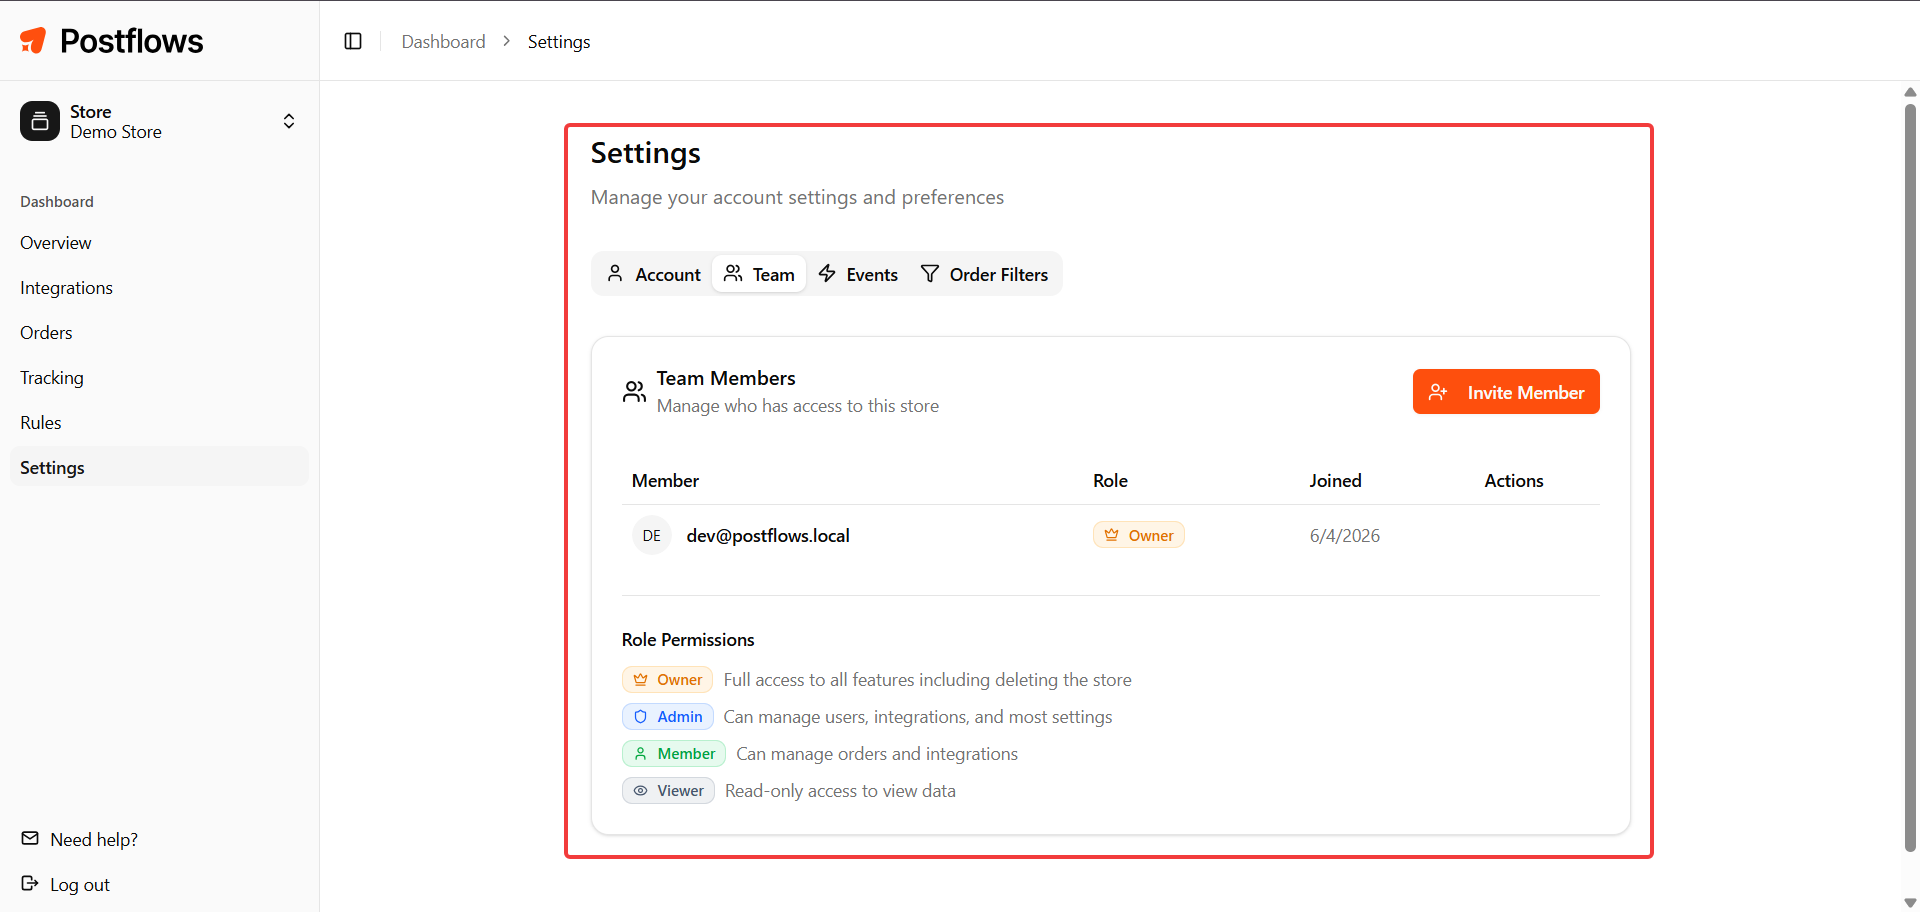Viewport: 1920px width, 912px height.
Task: Click the Admin role badge
Action: point(667,717)
